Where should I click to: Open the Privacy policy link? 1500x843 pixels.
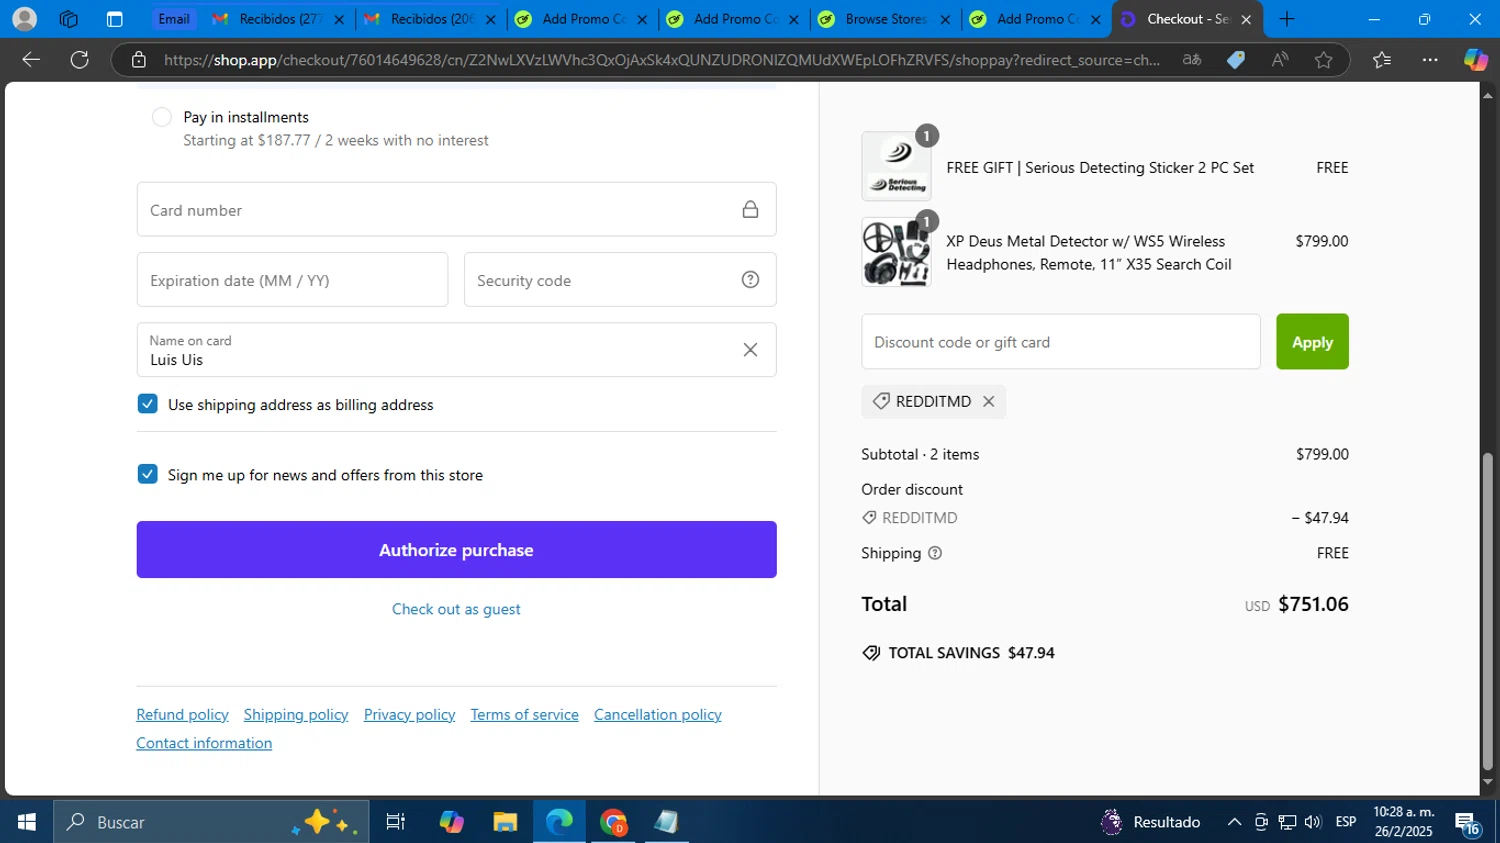(409, 715)
